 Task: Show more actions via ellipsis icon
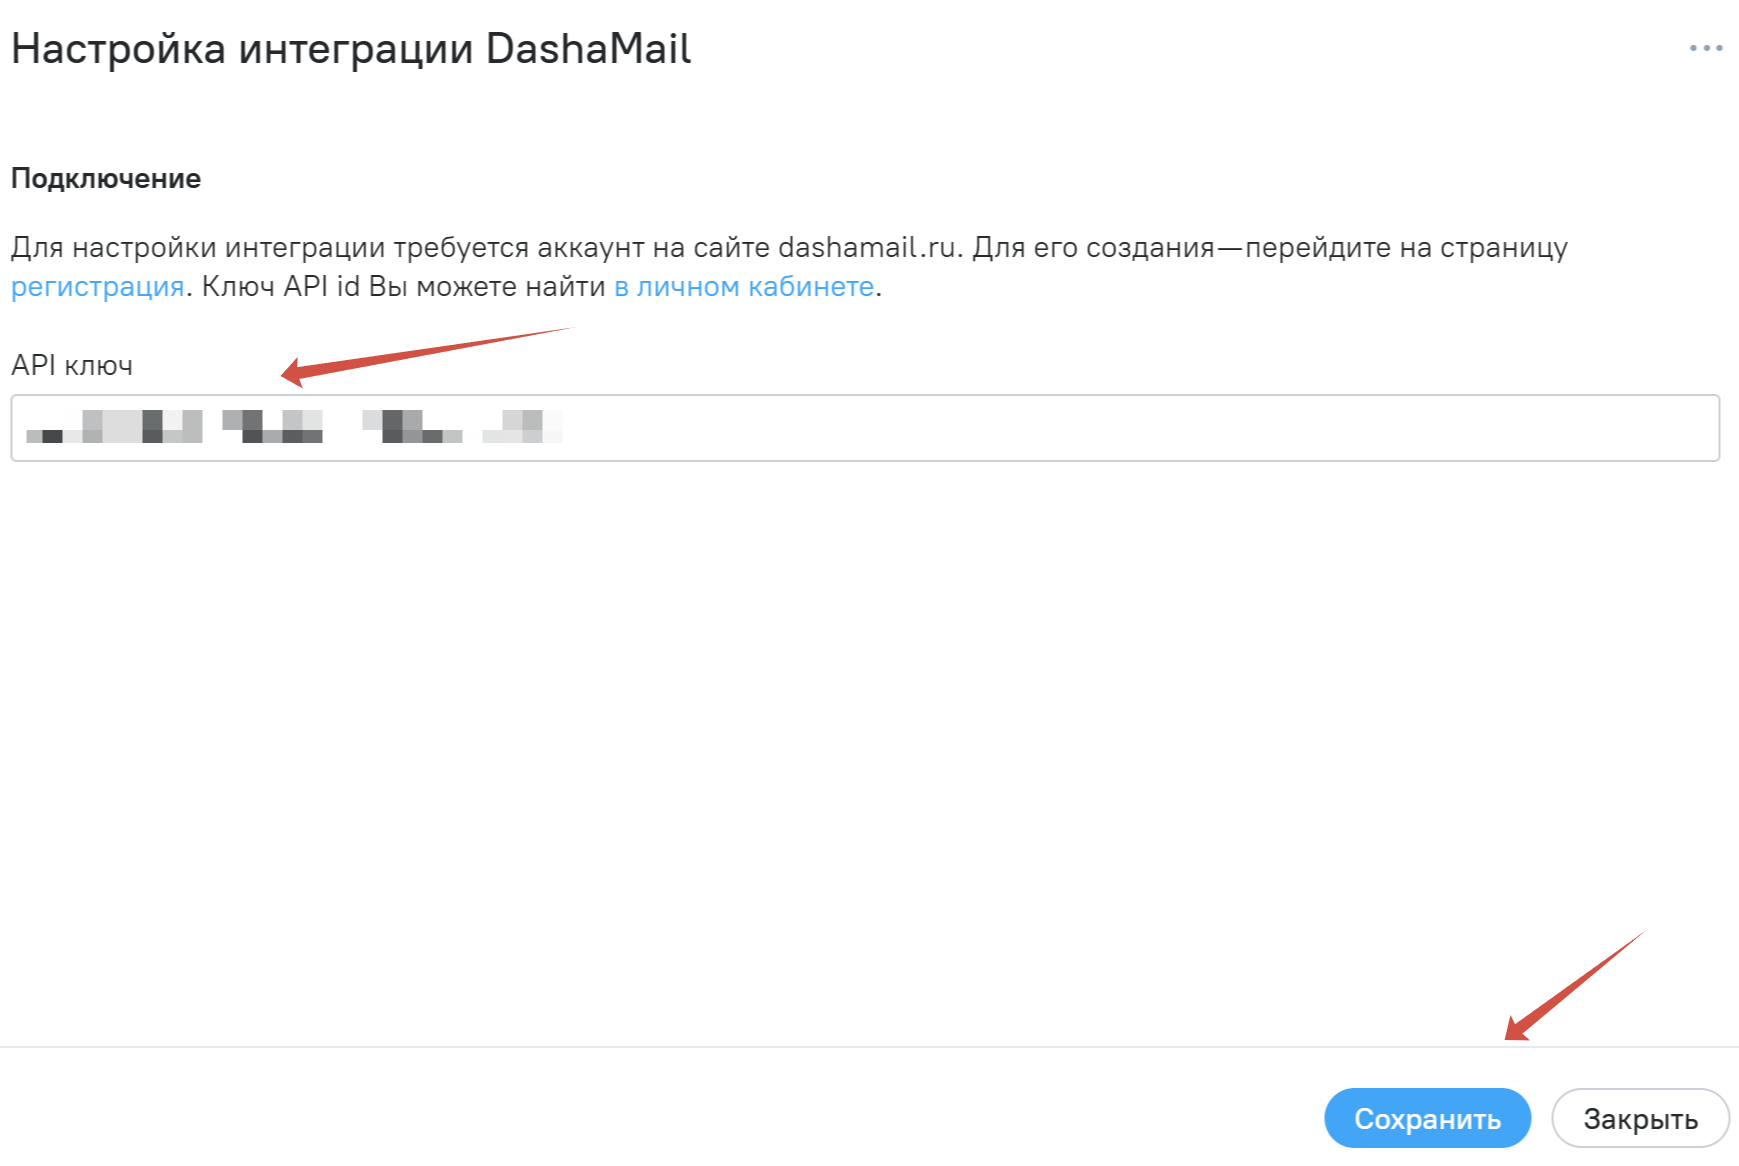point(1706,48)
